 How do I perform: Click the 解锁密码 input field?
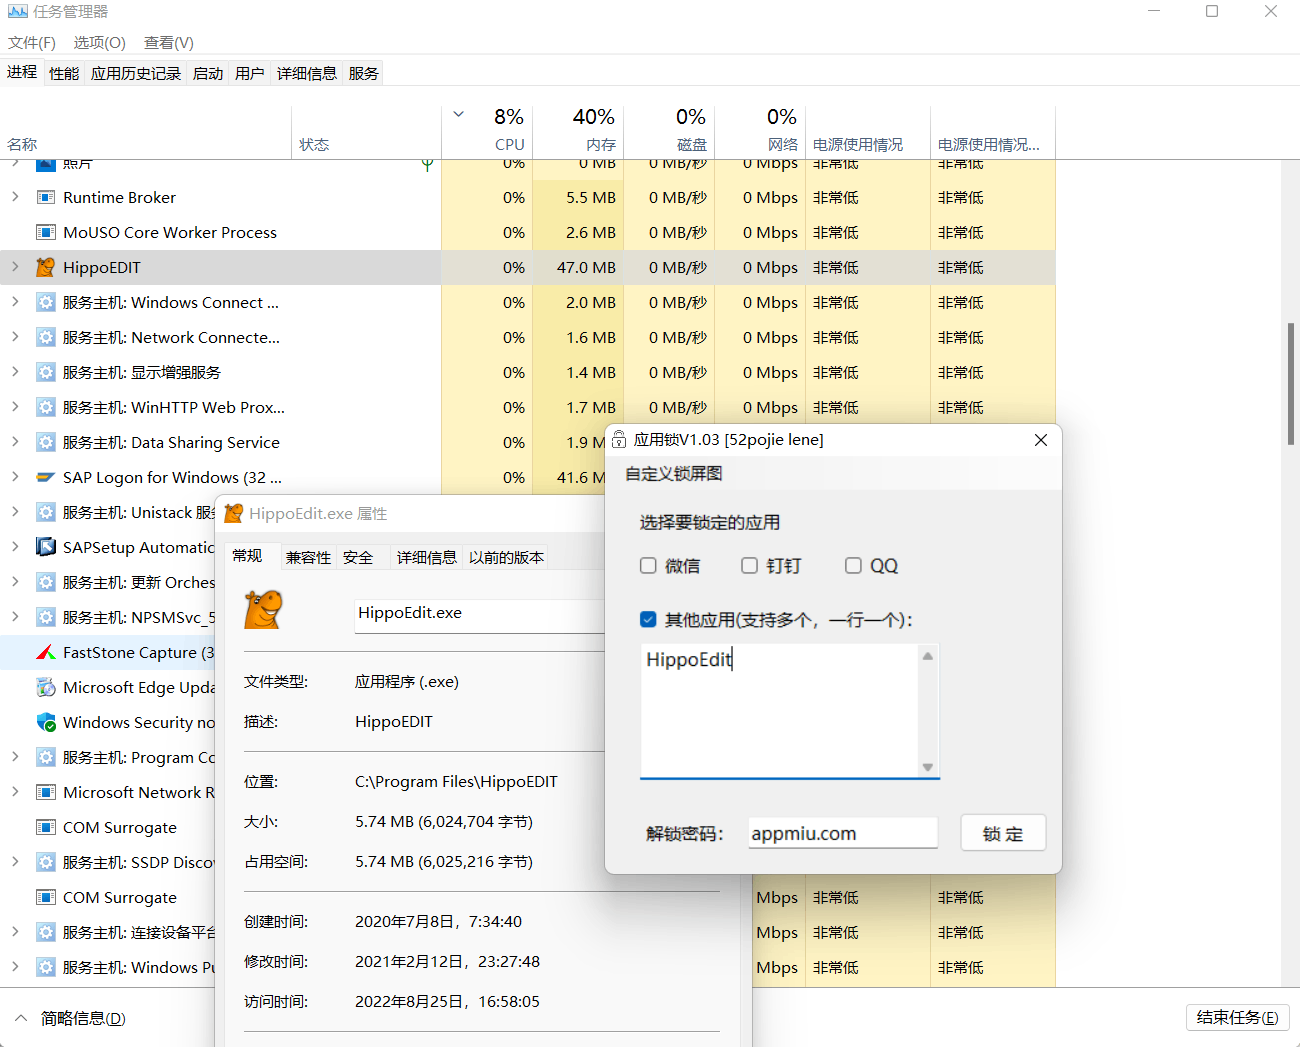[x=843, y=833]
